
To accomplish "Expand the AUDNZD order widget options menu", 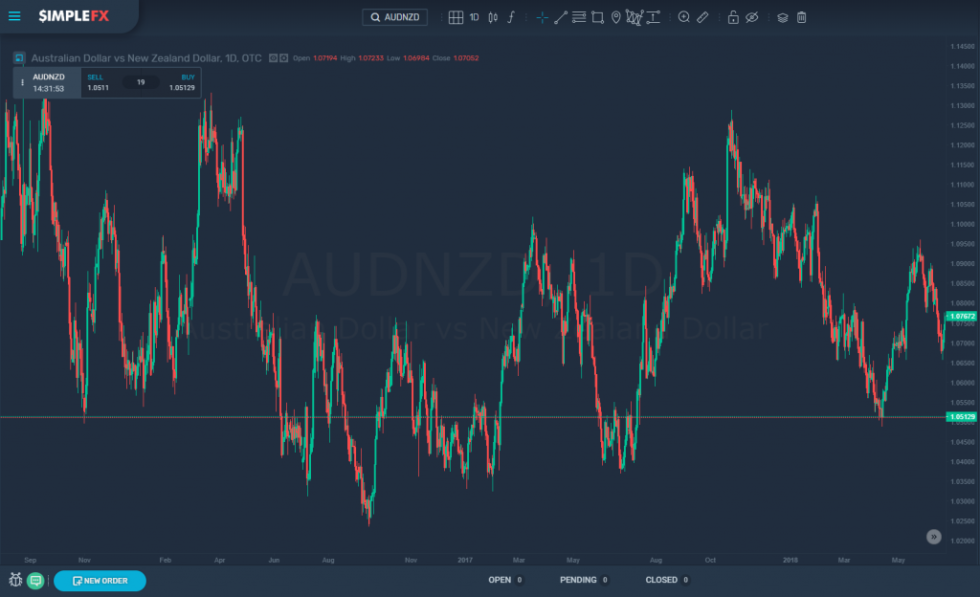I will click(x=21, y=82).
